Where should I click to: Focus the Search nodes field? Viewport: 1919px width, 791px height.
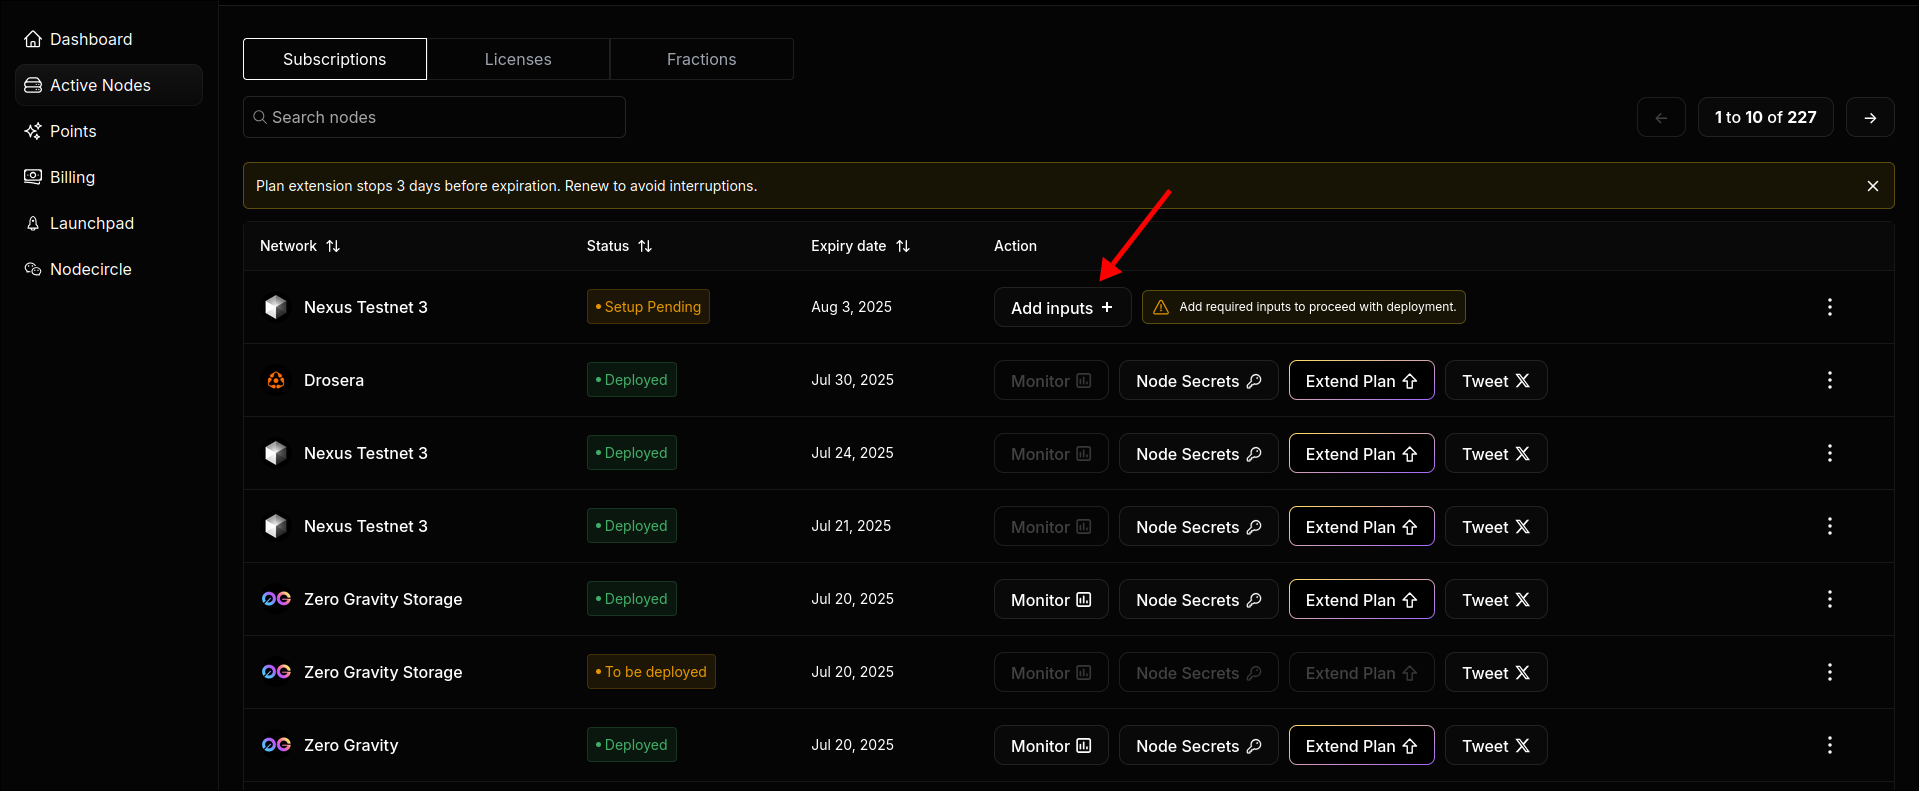(434, 117)
